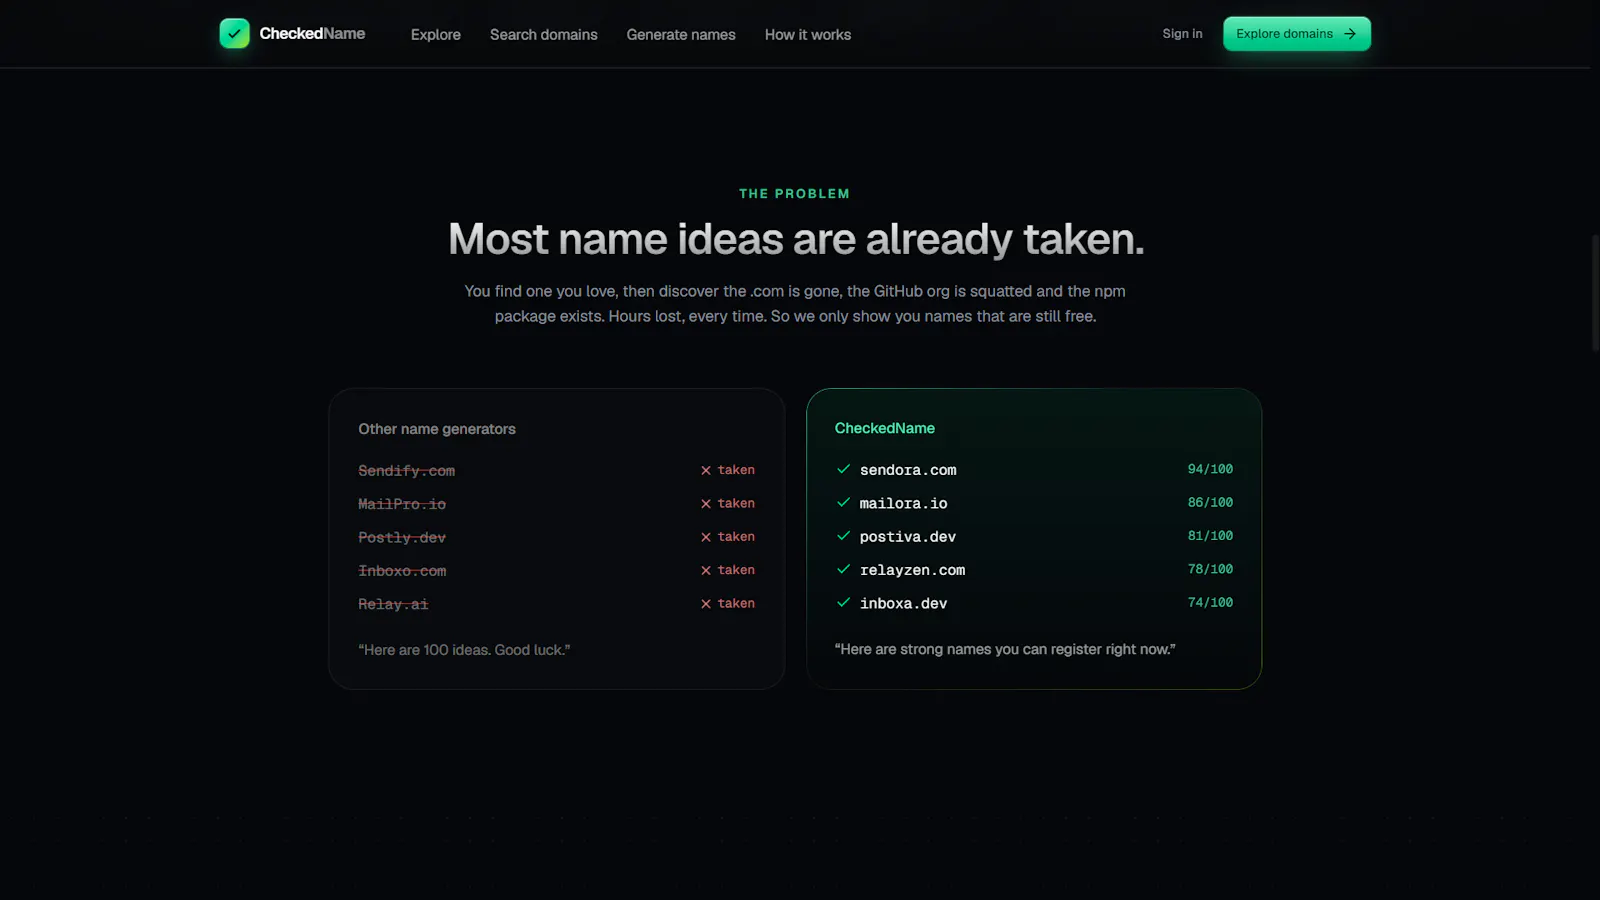Click the struck-through Relay.ai name
This screenshot has width=1600, height=900.
(393, 604)
